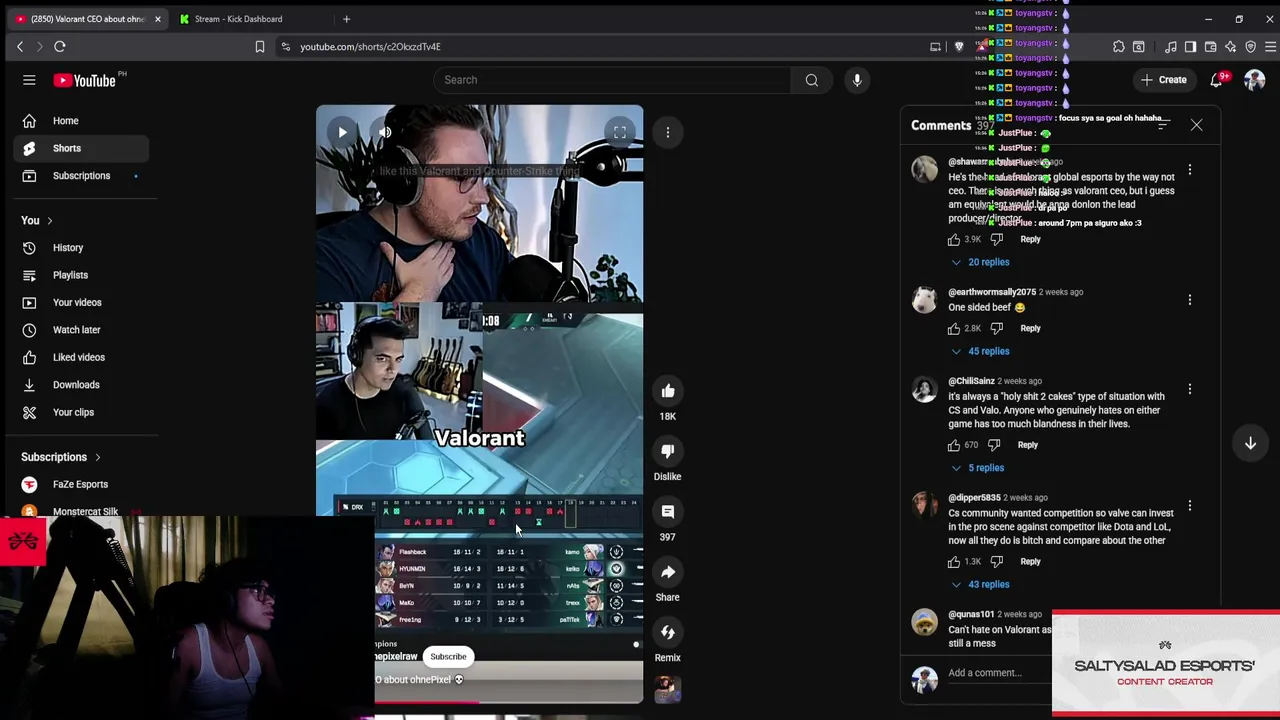Enter fullscreen on the Short
The width and height of the screenshot is (1280, 720).
pos(620,132)
